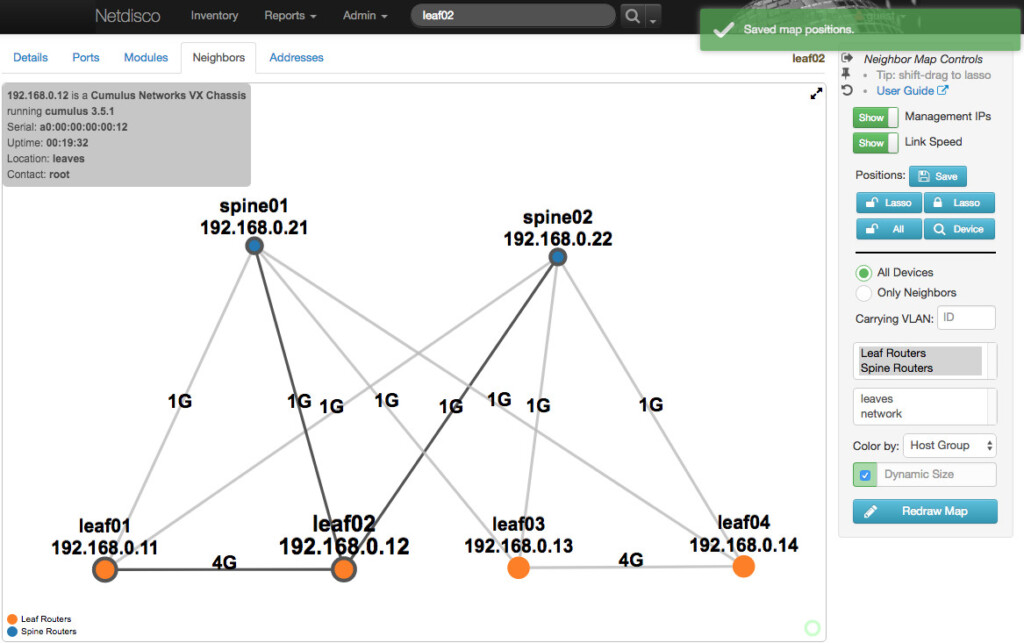Viewport: 1024px width, 643px height.
Task: Expand the search options caret
Action: [x=654, y=17]
